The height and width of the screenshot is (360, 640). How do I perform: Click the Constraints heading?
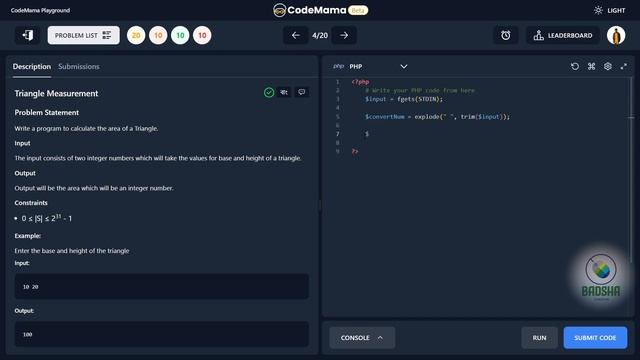pos(31,203)
